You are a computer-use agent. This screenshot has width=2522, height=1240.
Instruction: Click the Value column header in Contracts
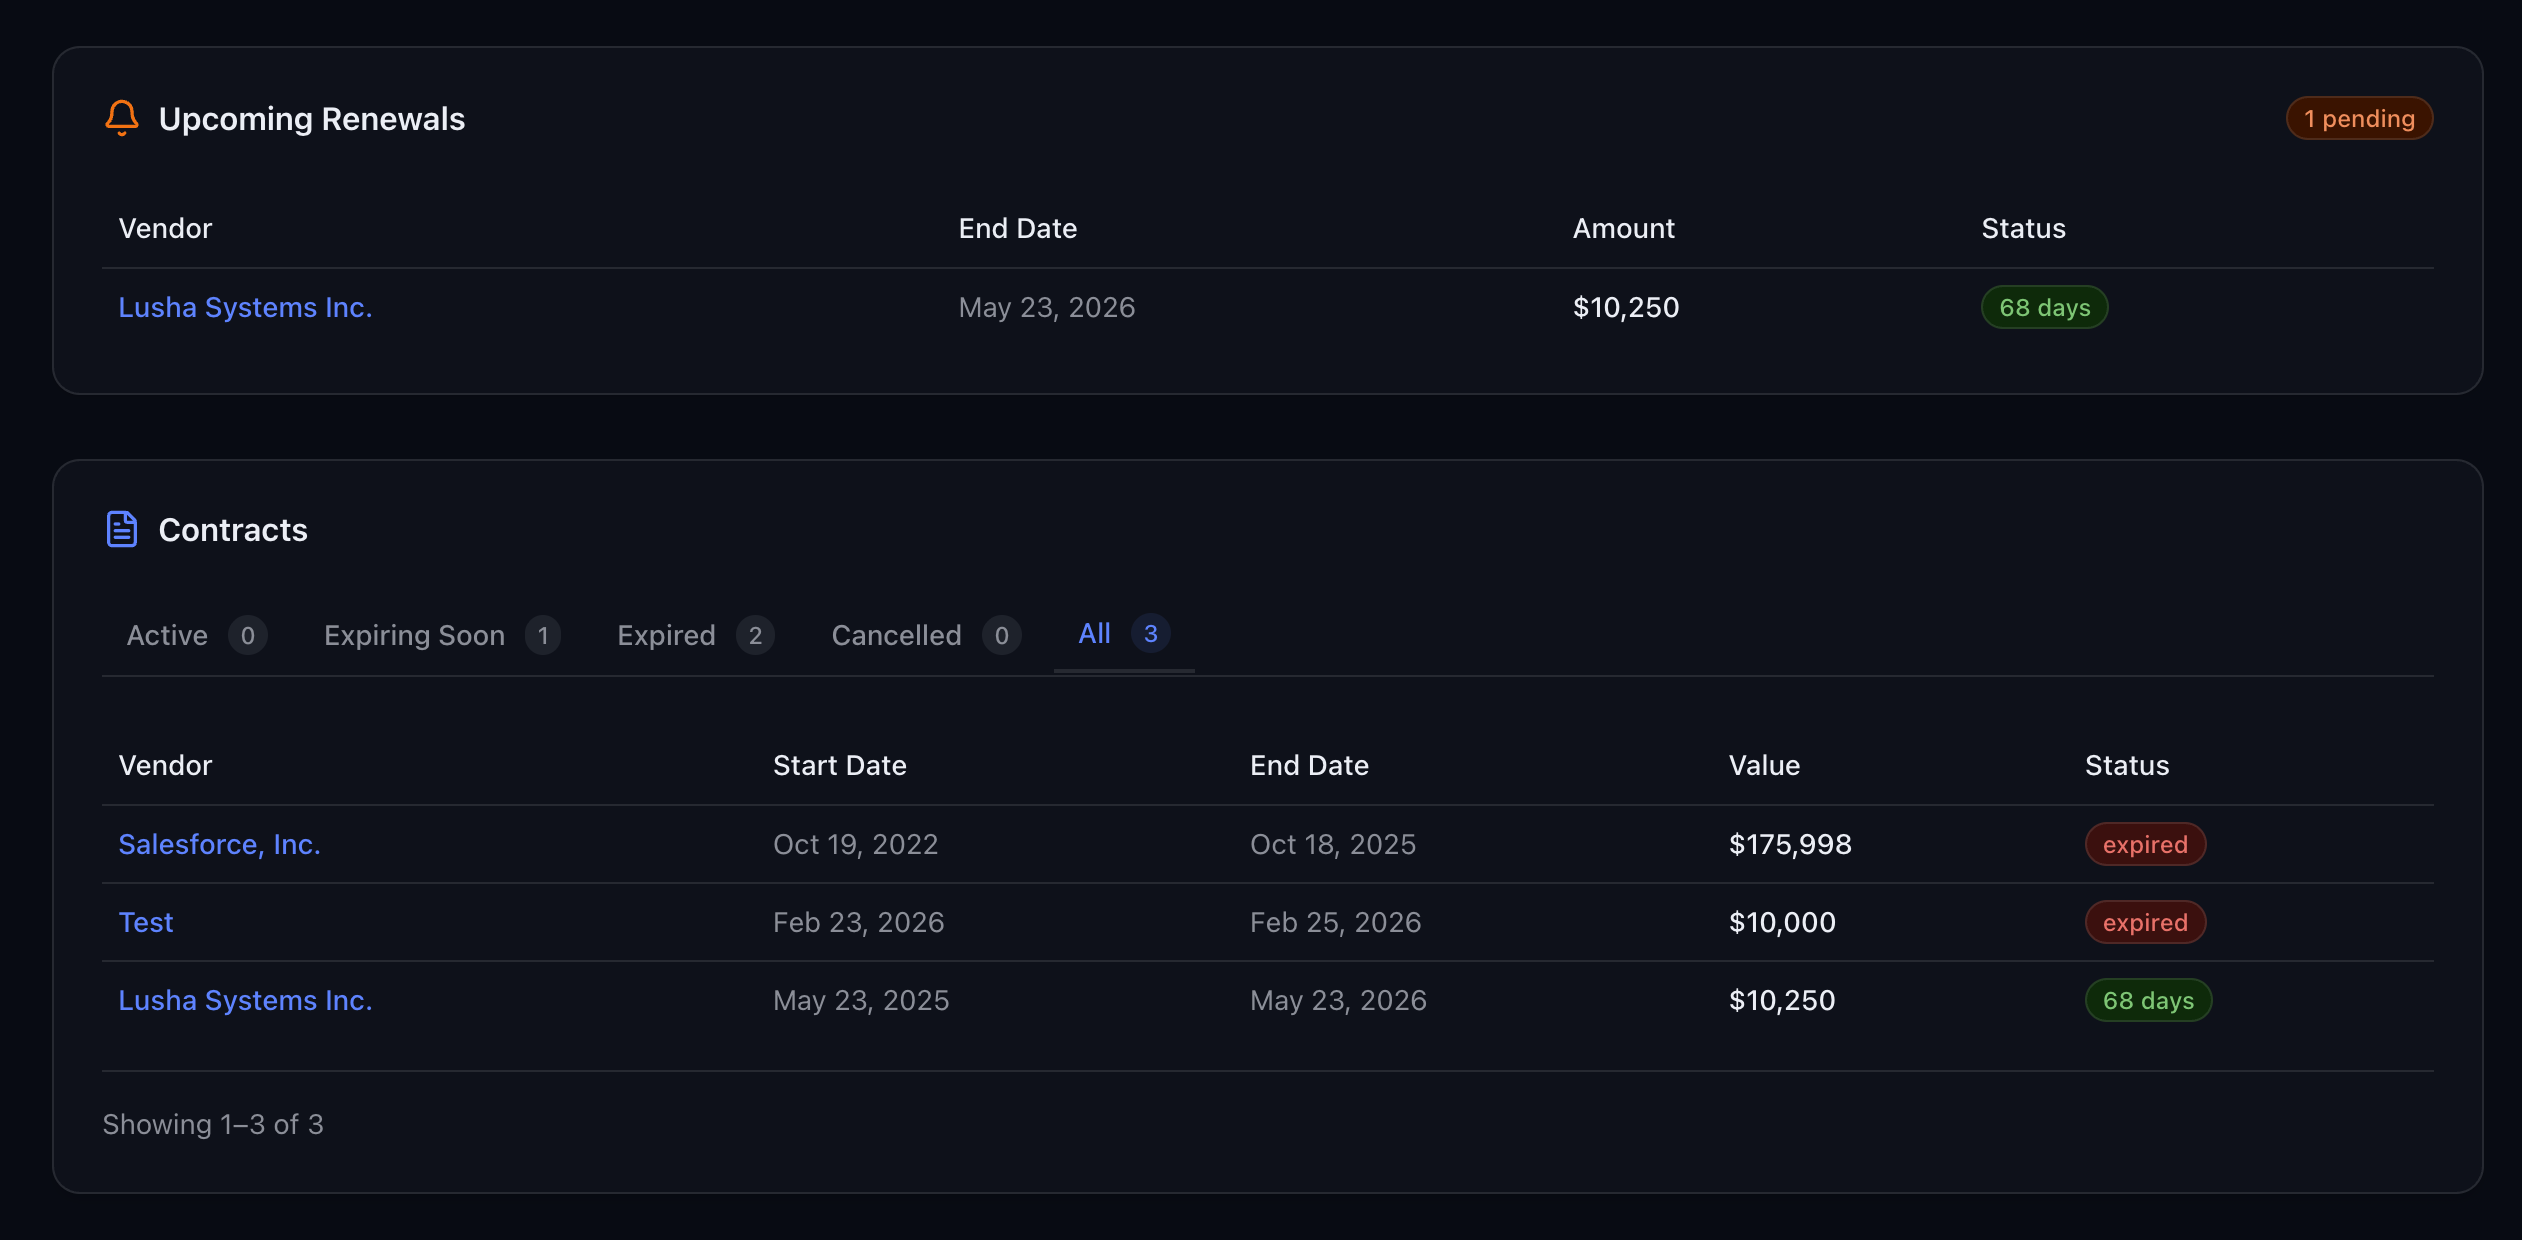click(x=1764, y=765)
